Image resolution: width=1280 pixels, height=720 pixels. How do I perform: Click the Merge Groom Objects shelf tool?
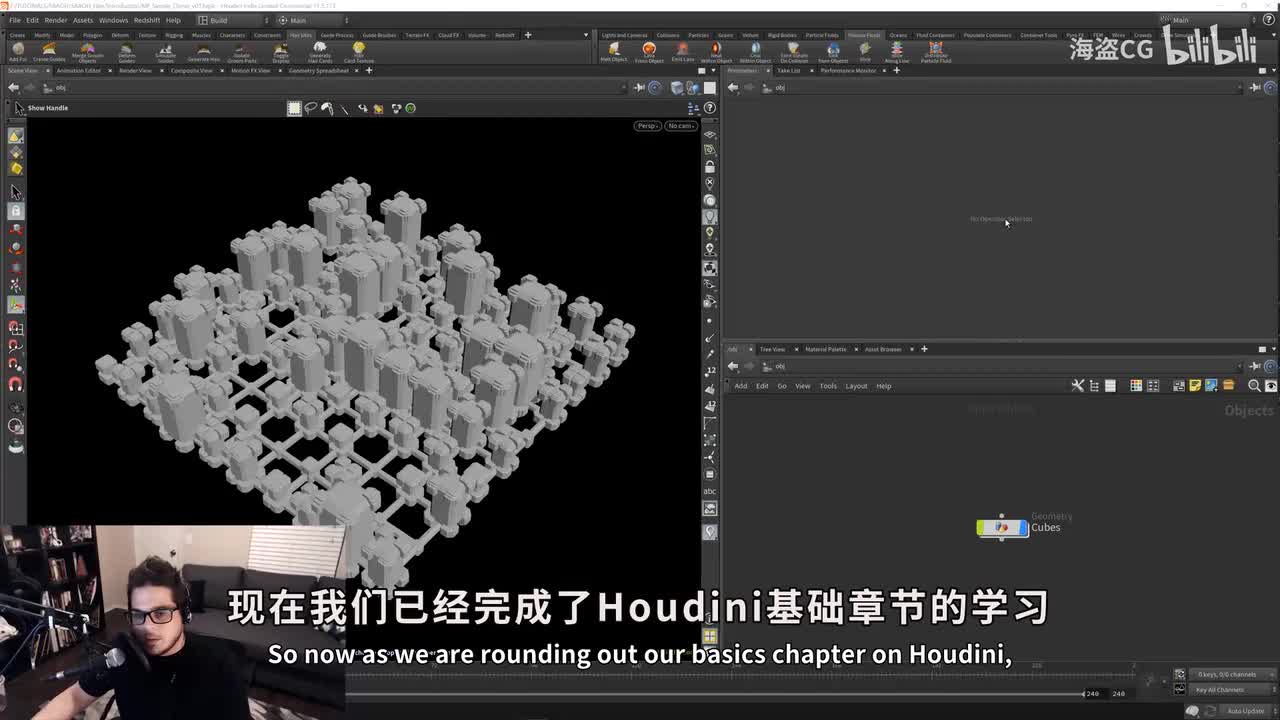tap(87, 52)
